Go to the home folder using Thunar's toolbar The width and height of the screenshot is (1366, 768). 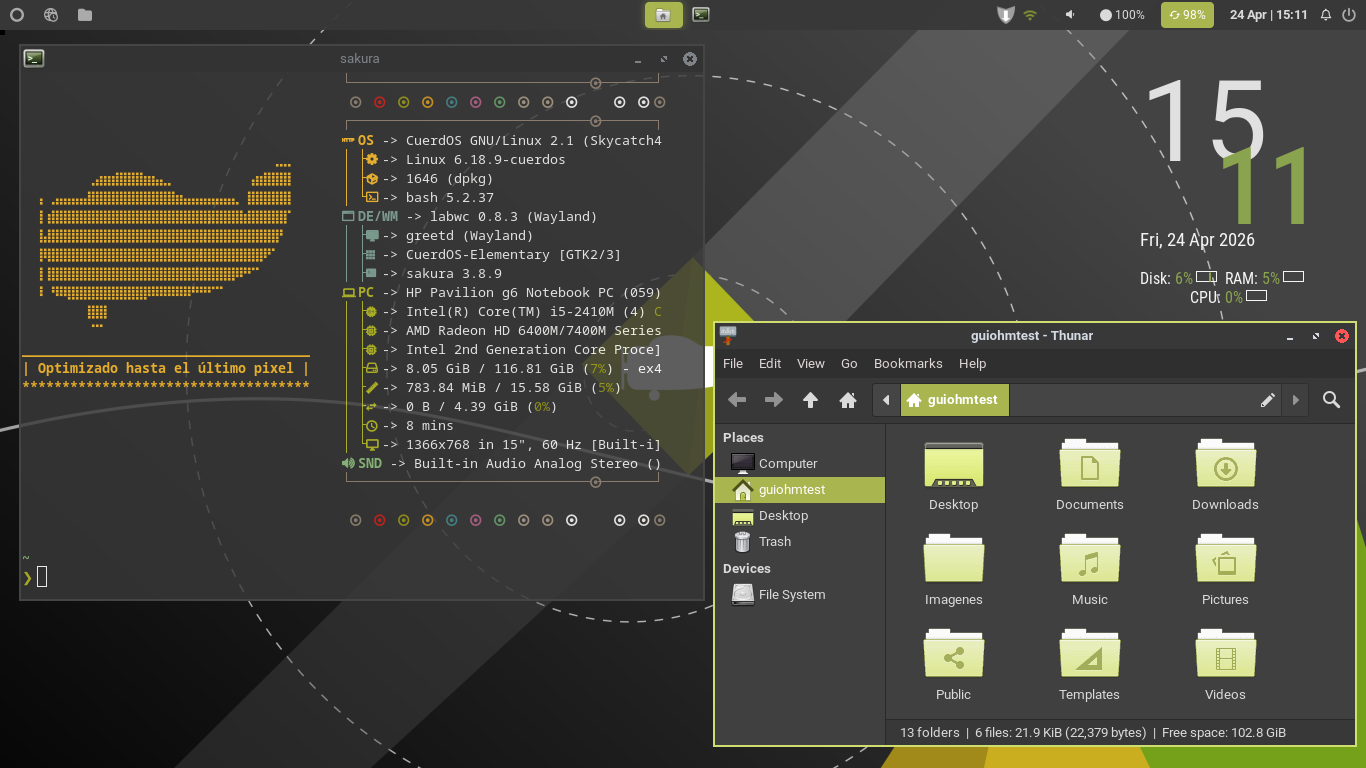(x=848, y=400)
